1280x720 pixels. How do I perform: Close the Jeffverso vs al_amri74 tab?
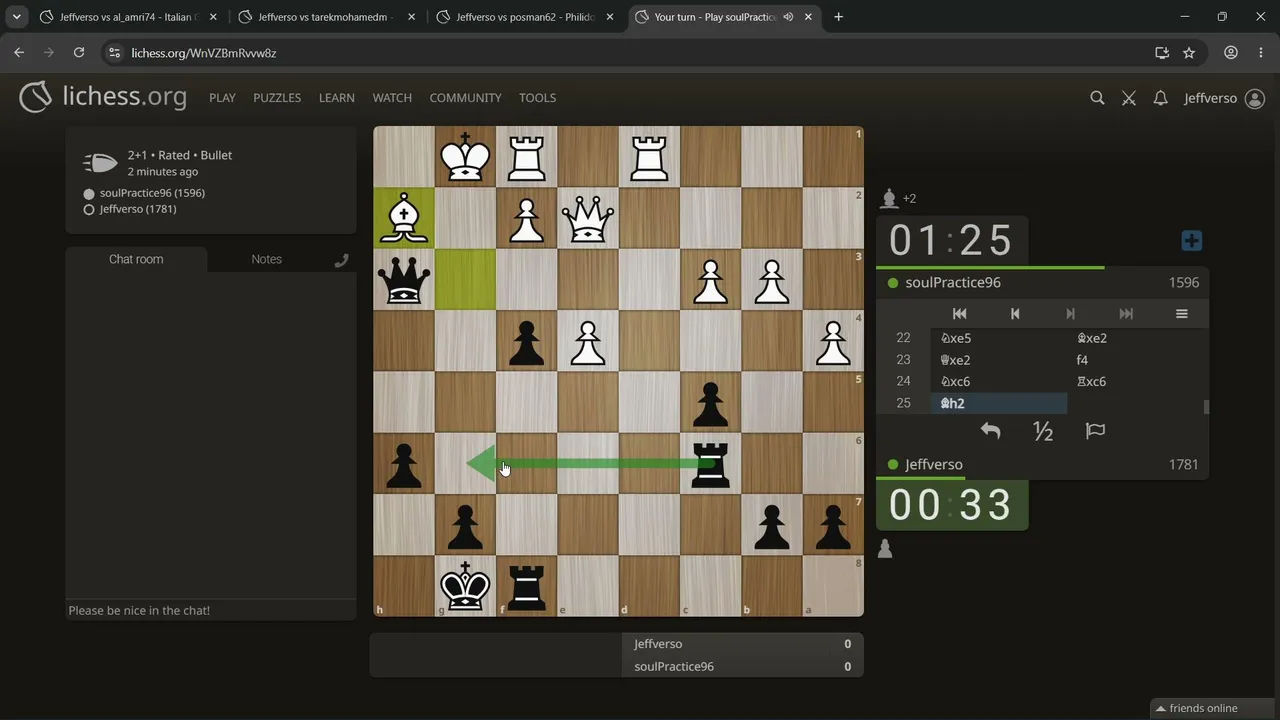213,17
